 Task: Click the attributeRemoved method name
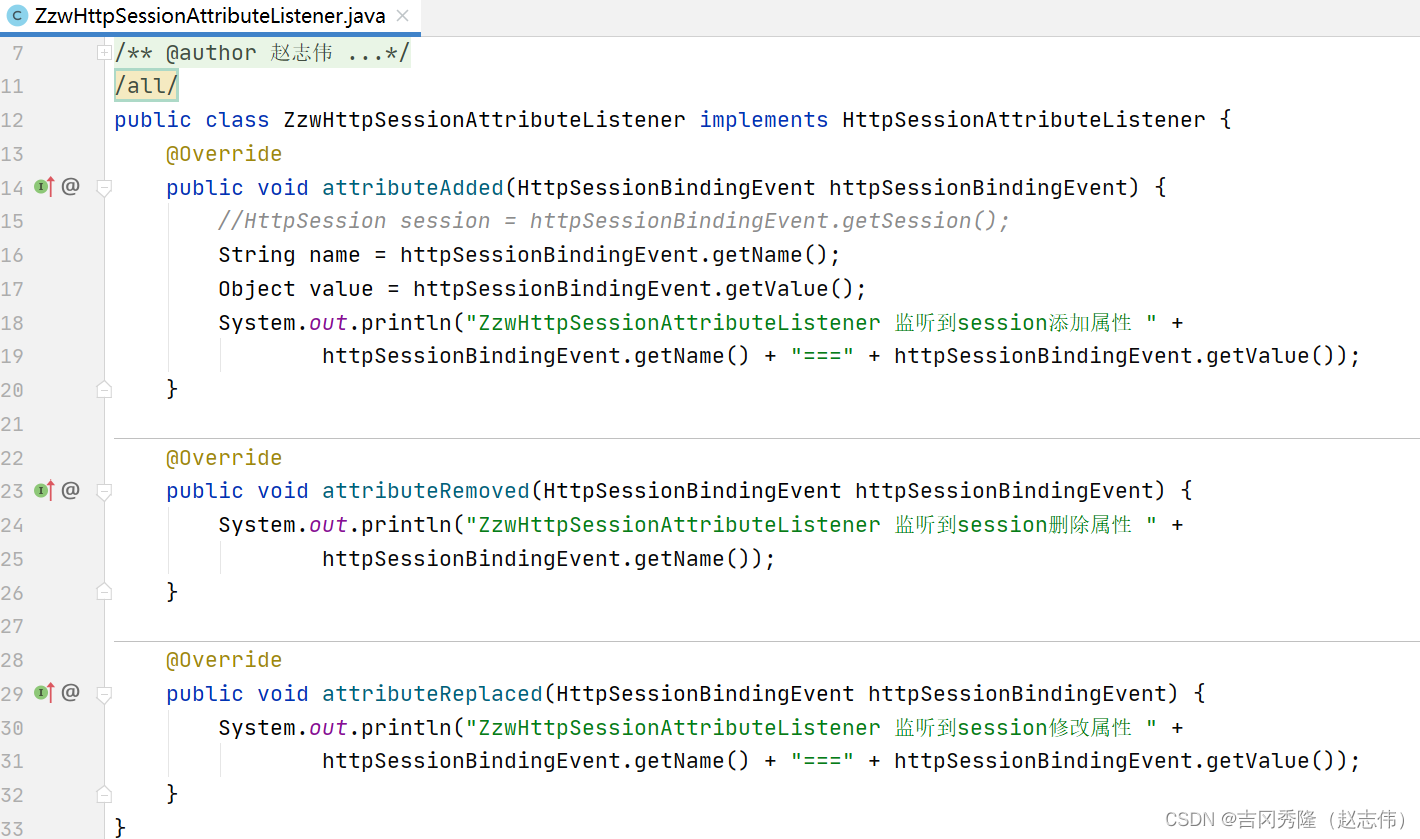coord(426,491)
